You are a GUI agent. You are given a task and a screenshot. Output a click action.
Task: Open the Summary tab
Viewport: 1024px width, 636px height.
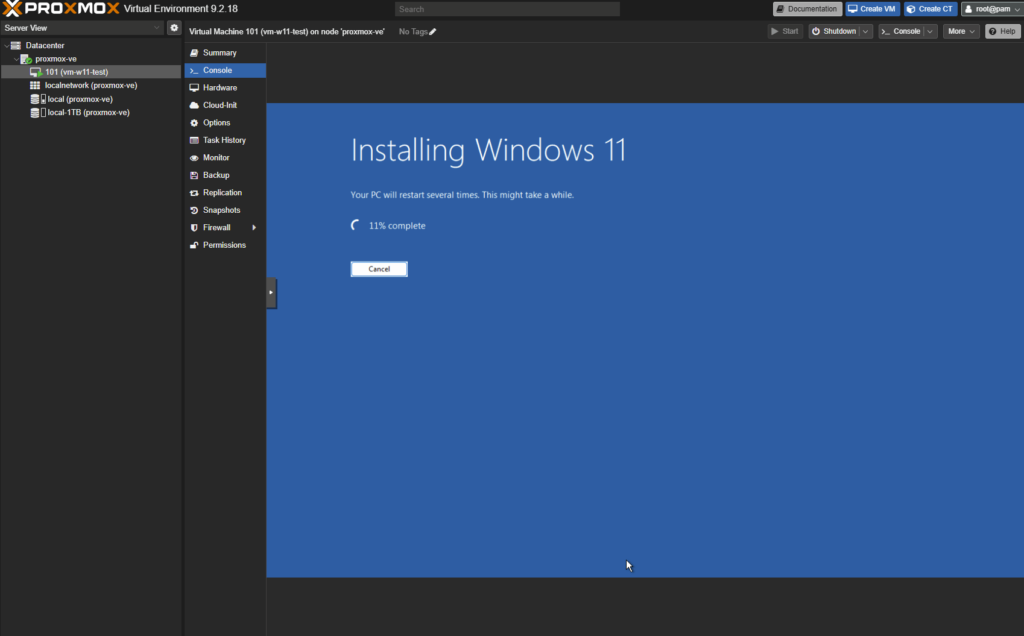click(225, 53)
